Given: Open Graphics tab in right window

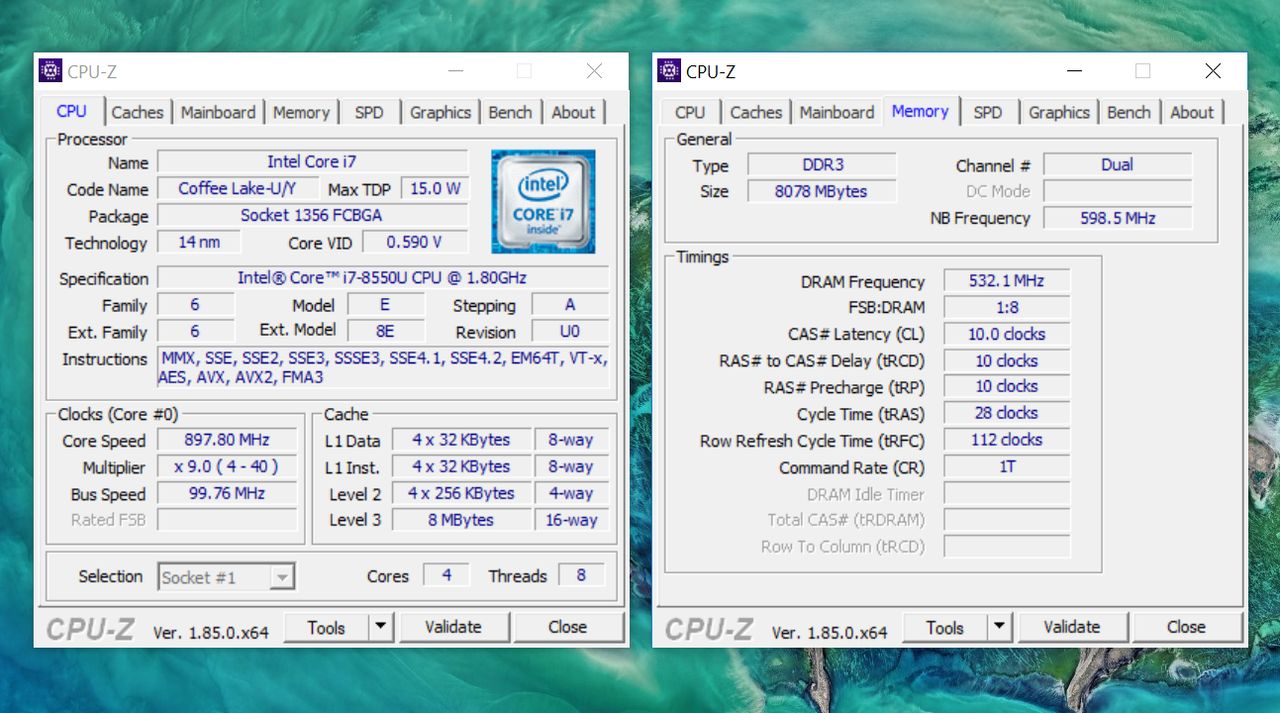Looking at the screenshot, I should point(1059,112).
